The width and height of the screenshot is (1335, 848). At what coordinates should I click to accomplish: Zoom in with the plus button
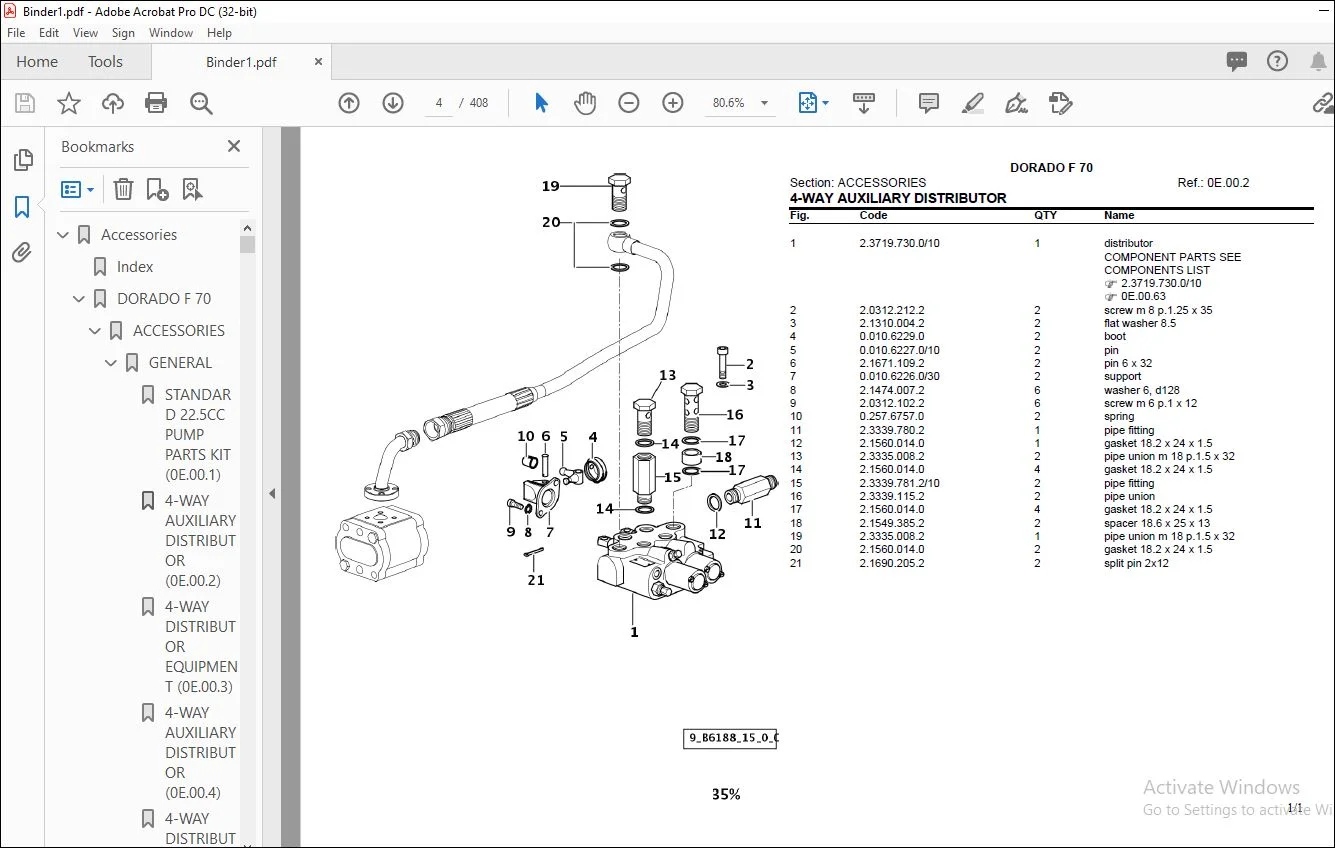point(673,103)
